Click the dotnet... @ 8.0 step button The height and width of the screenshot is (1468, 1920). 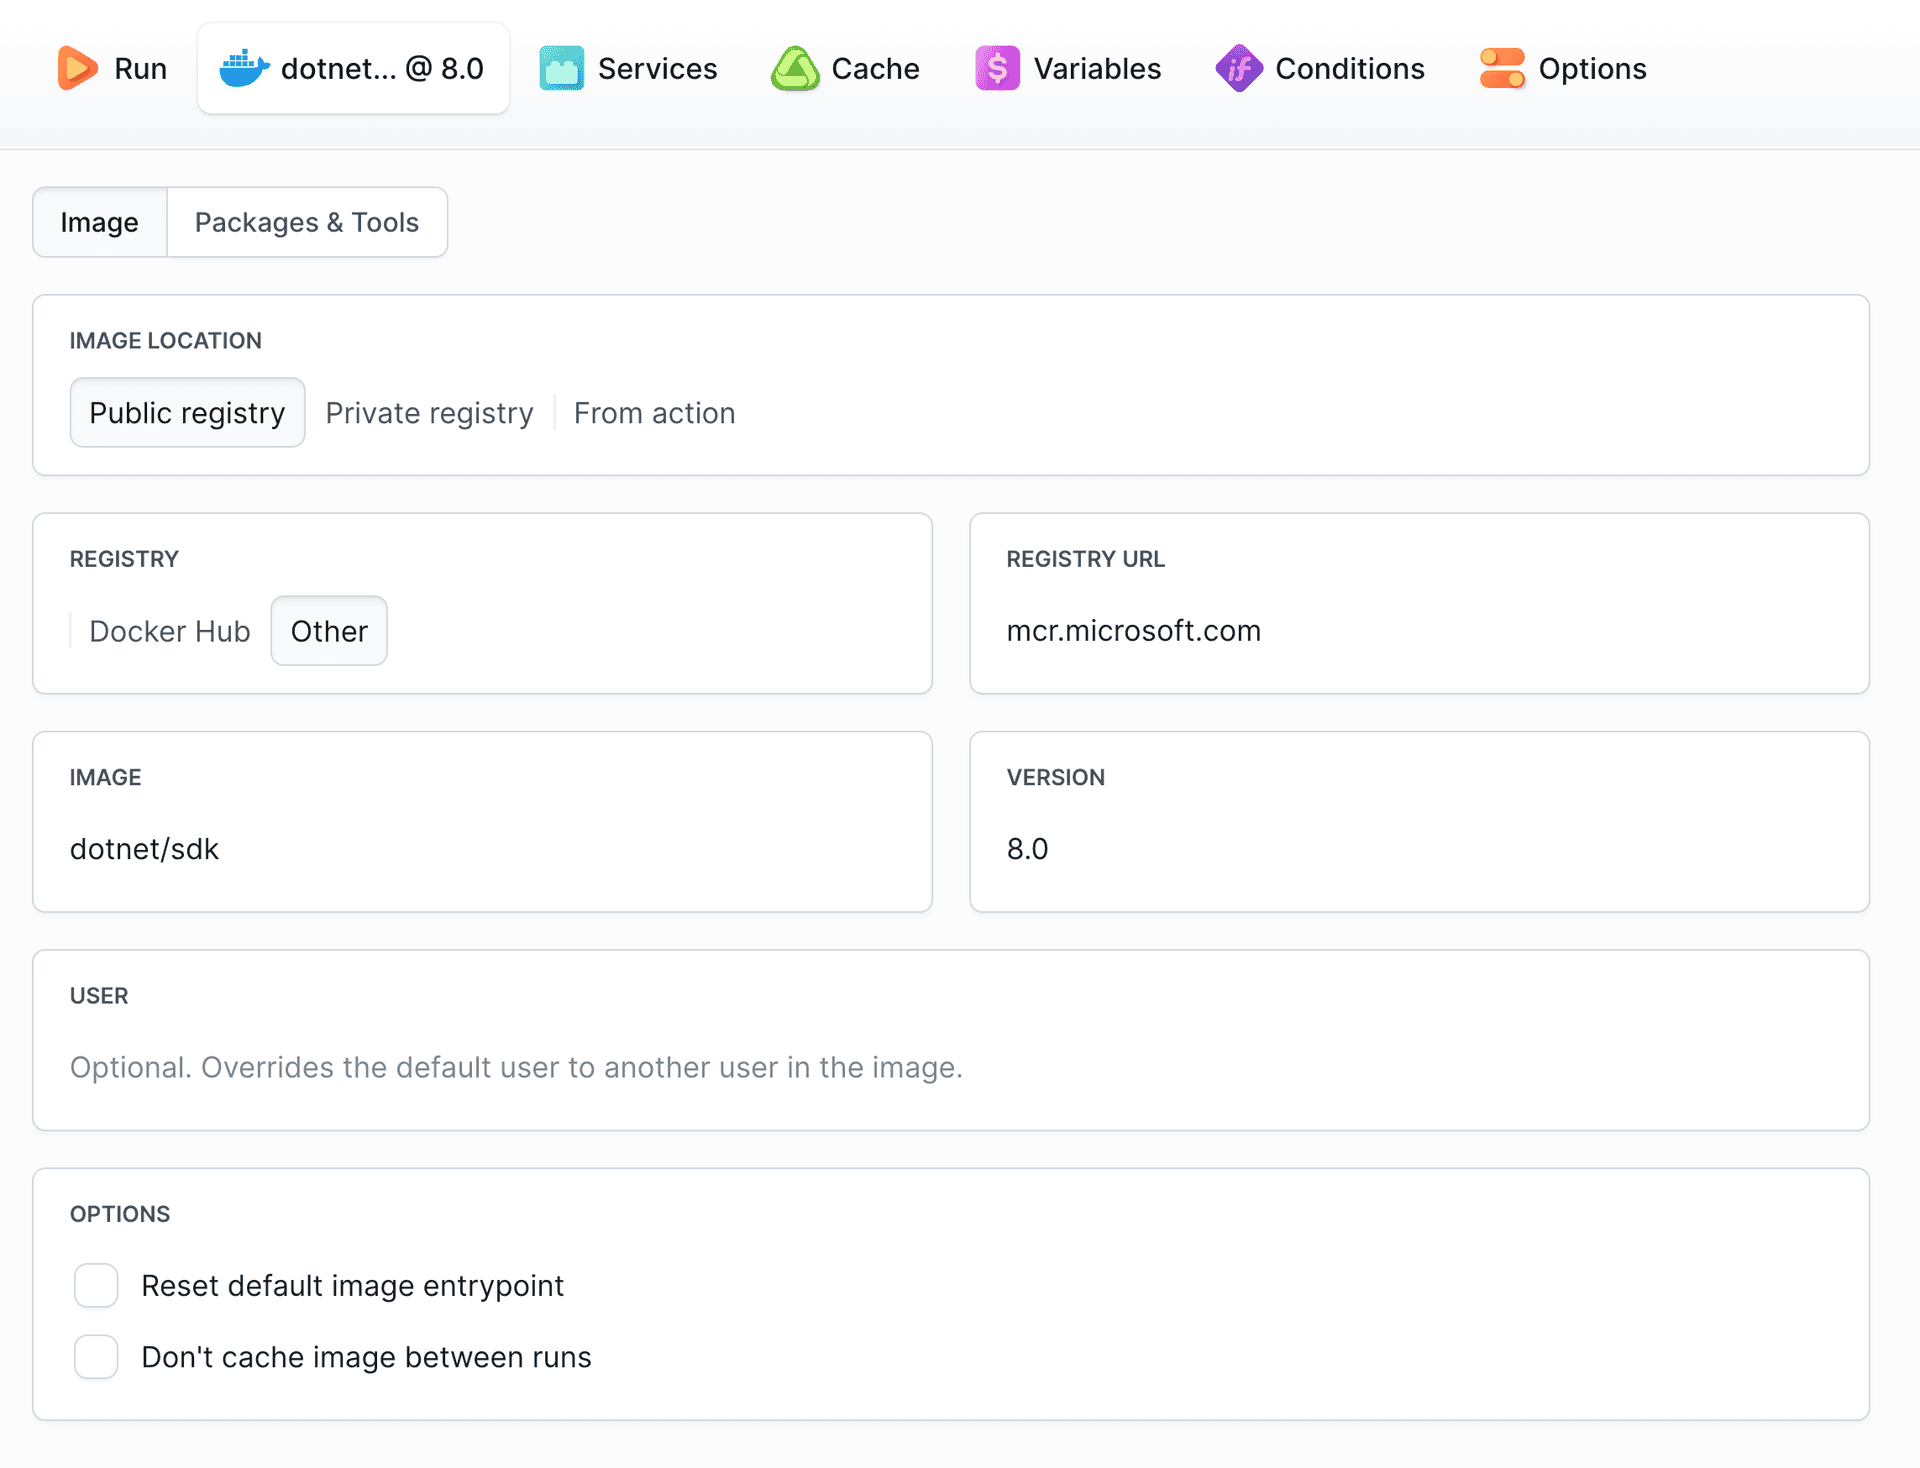click(x=353, y=68)
